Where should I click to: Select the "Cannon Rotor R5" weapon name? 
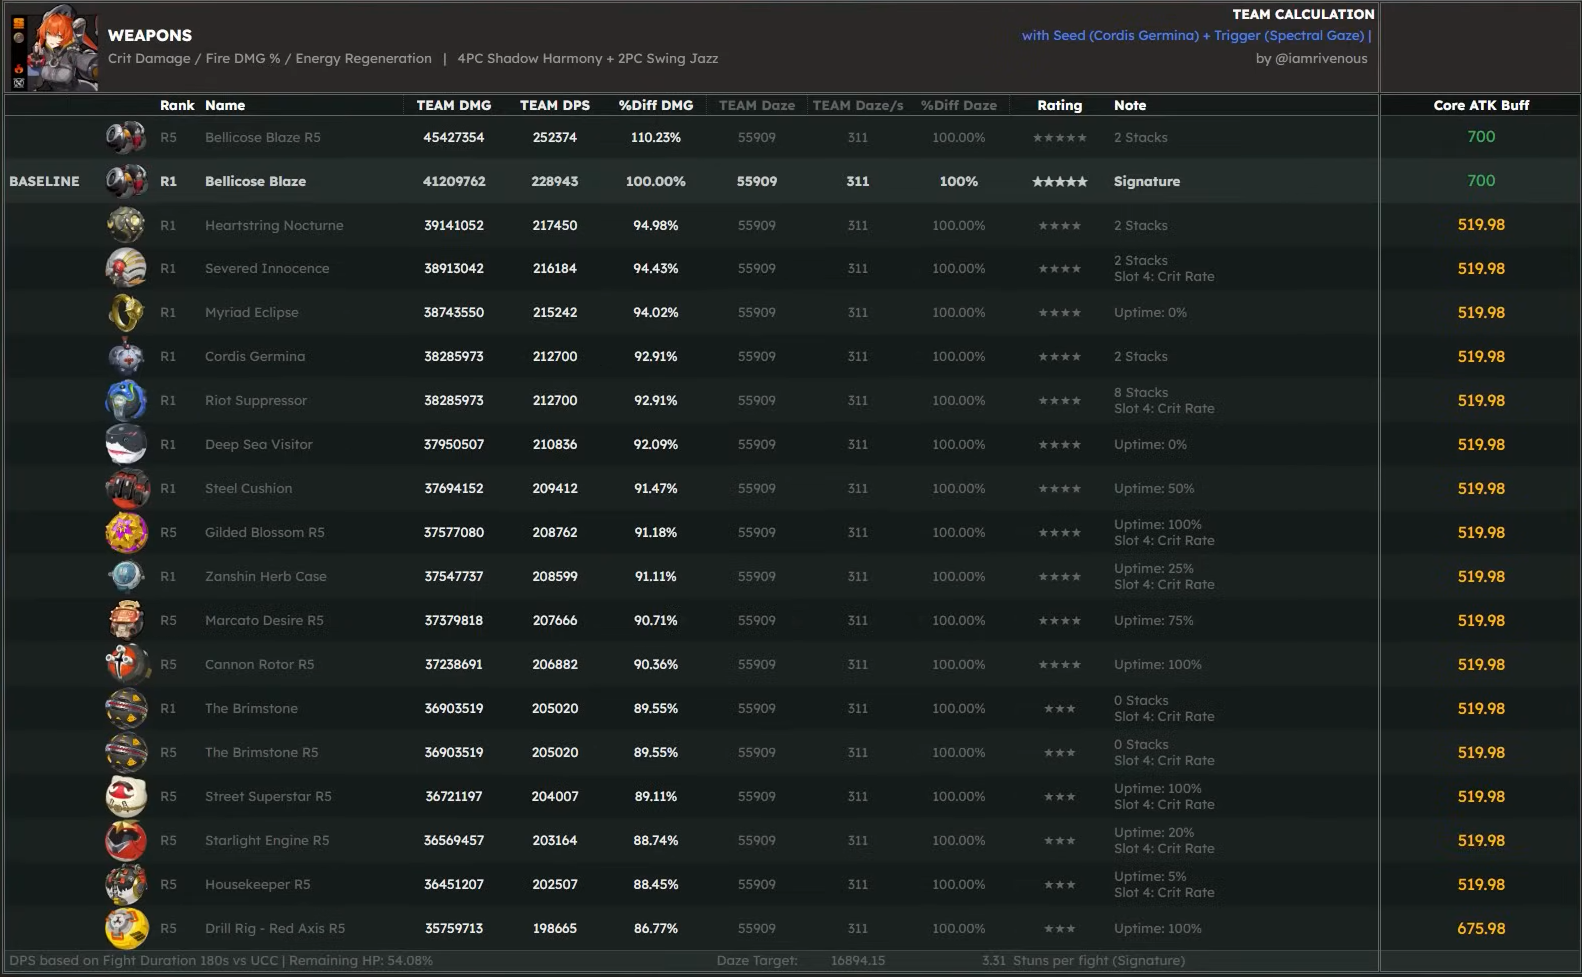coord(260,664)
